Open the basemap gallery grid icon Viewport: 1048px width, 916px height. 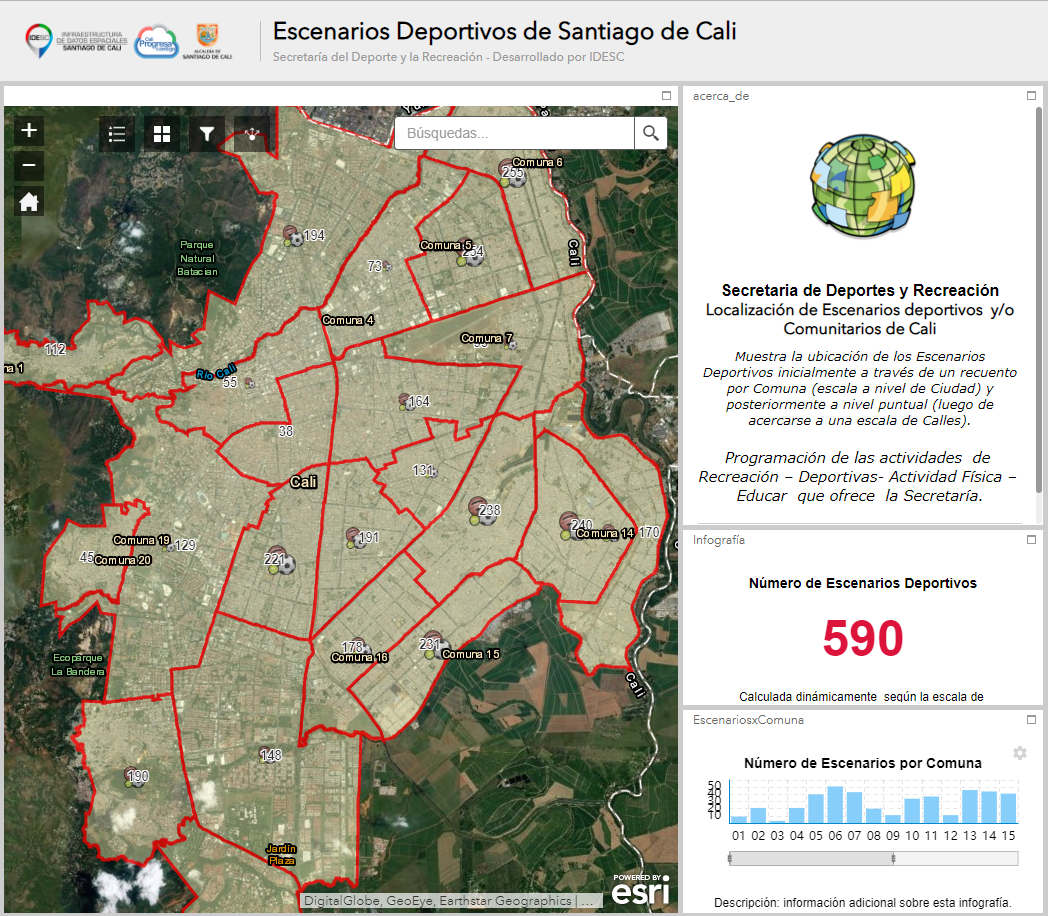(x=161, y=134)
